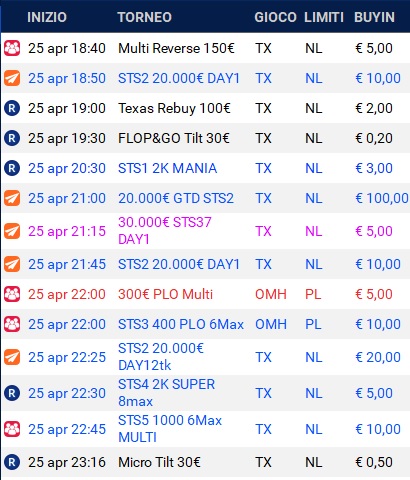Click the € 100,00 buy-in cell
This screenshot has height=480, width=410.
click(x=382, y=198)
